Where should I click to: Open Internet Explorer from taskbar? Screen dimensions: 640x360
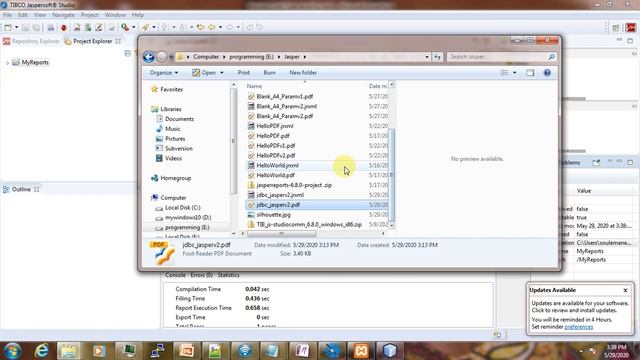click(x=41, y=351)
